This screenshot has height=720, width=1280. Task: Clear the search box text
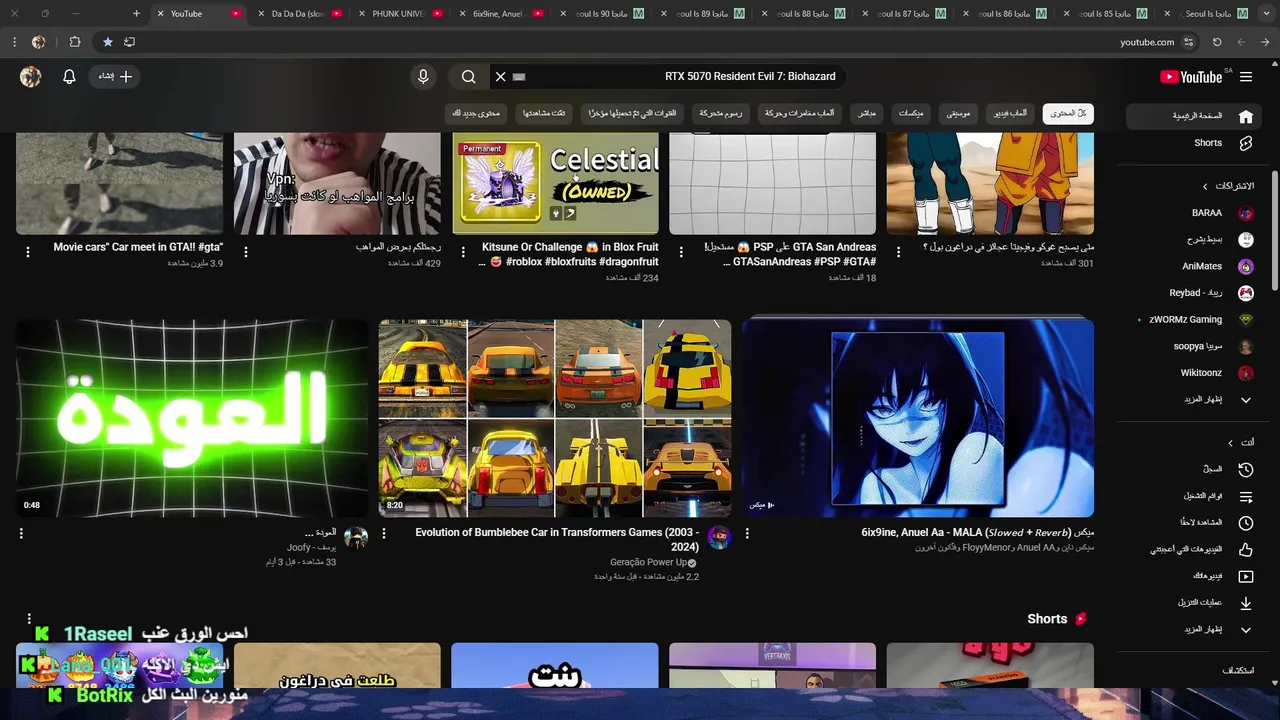click(x=501, y=77)
